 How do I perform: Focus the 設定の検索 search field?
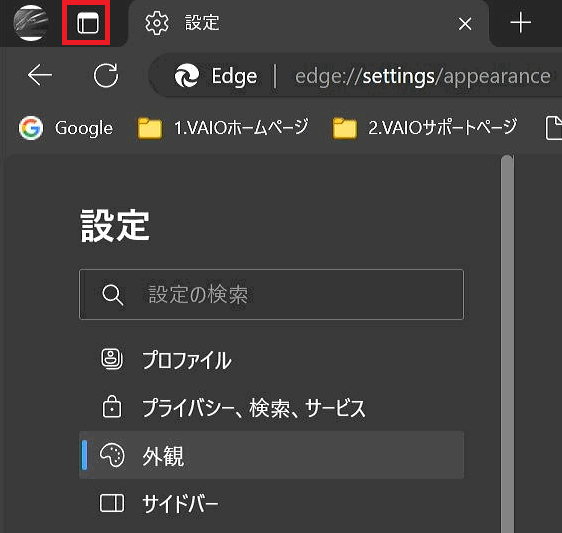271,294
